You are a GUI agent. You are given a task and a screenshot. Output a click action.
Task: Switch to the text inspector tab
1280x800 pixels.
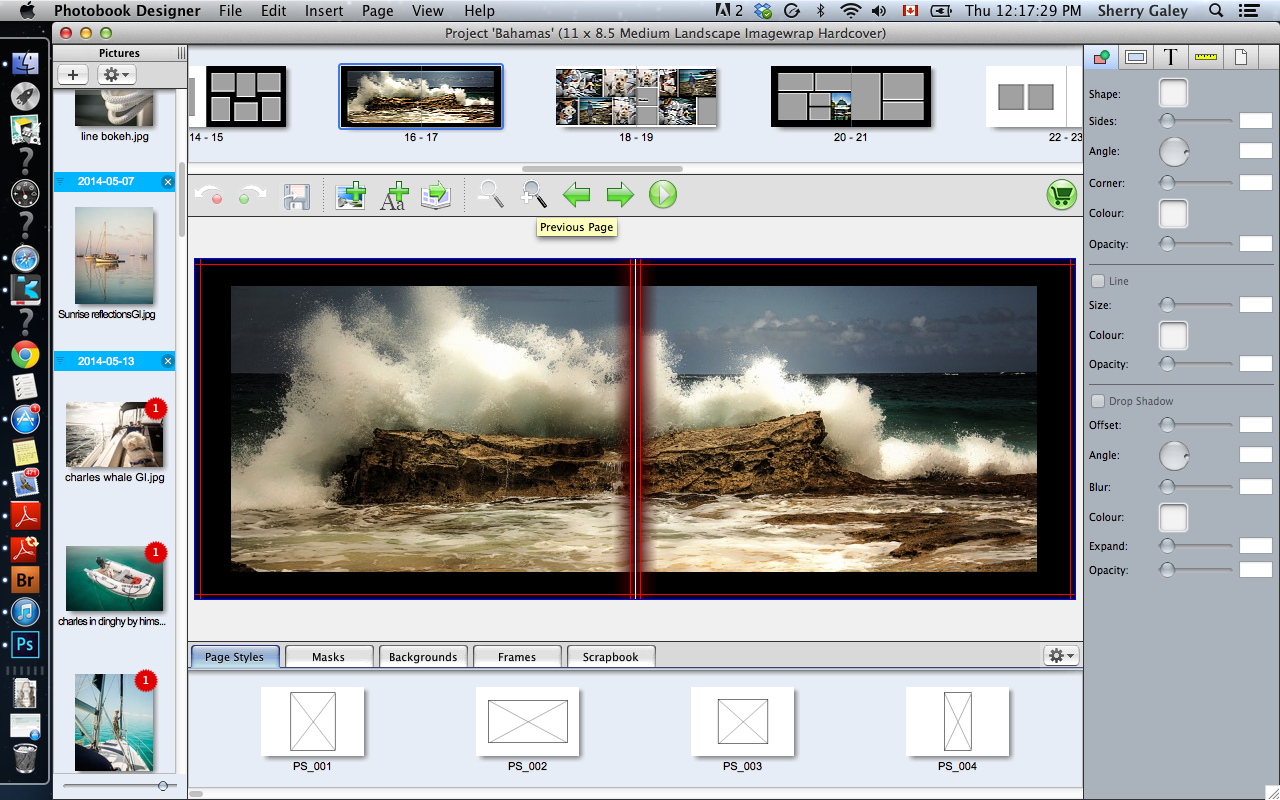click(1170, 57)
